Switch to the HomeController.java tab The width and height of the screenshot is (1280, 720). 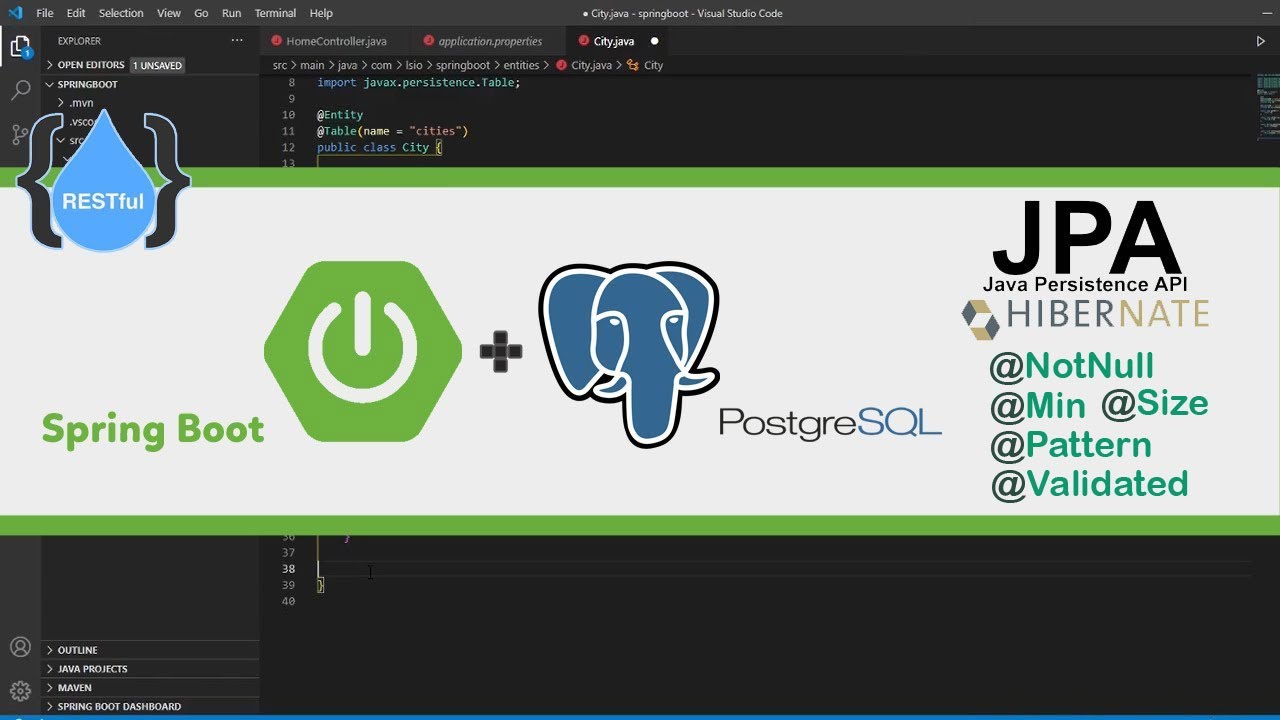335,41
